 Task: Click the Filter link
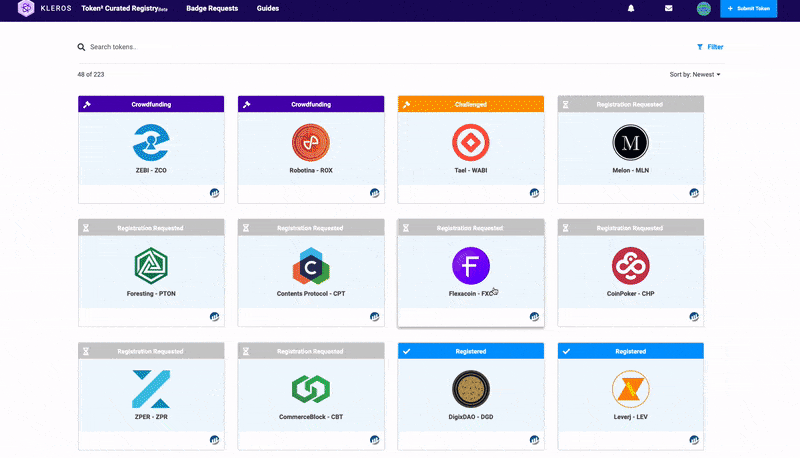[710, 47]
